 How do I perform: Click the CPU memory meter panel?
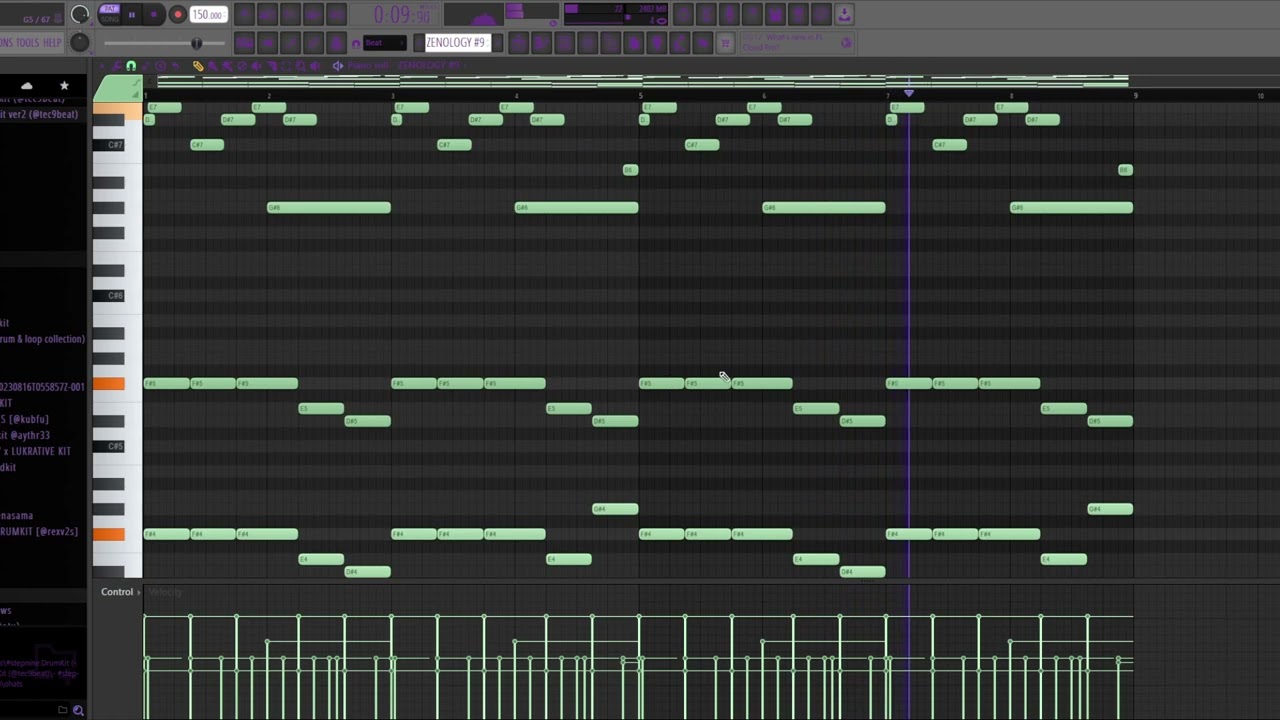(617, 14)
